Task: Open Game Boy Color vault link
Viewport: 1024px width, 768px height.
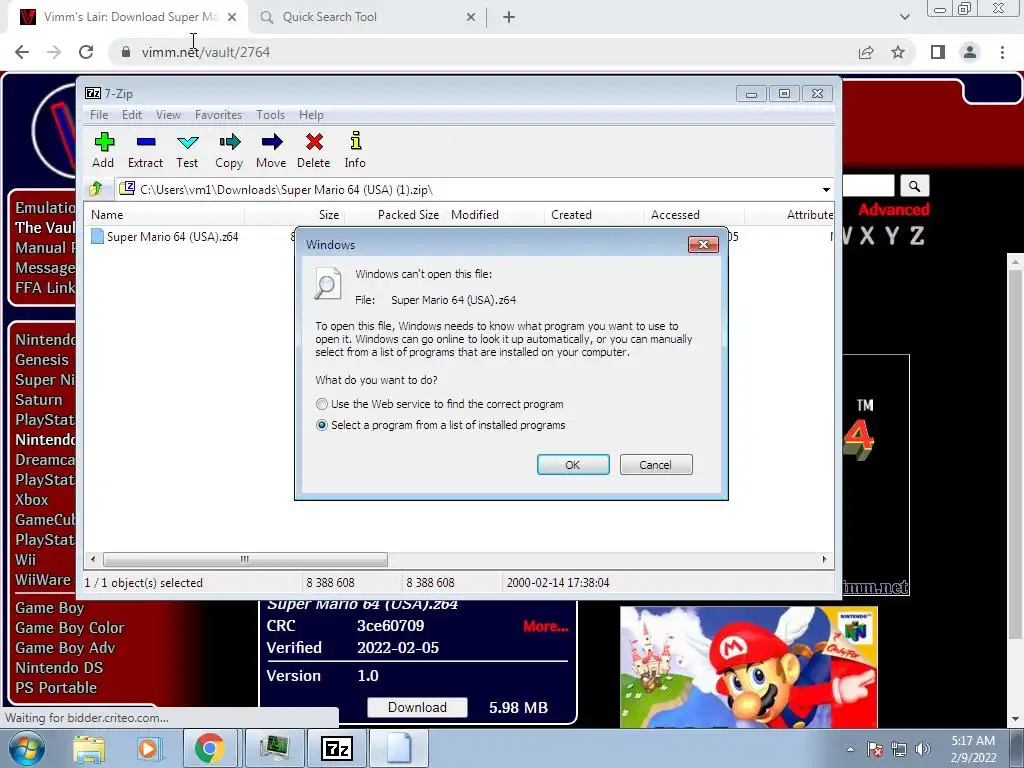Action: 70,628
